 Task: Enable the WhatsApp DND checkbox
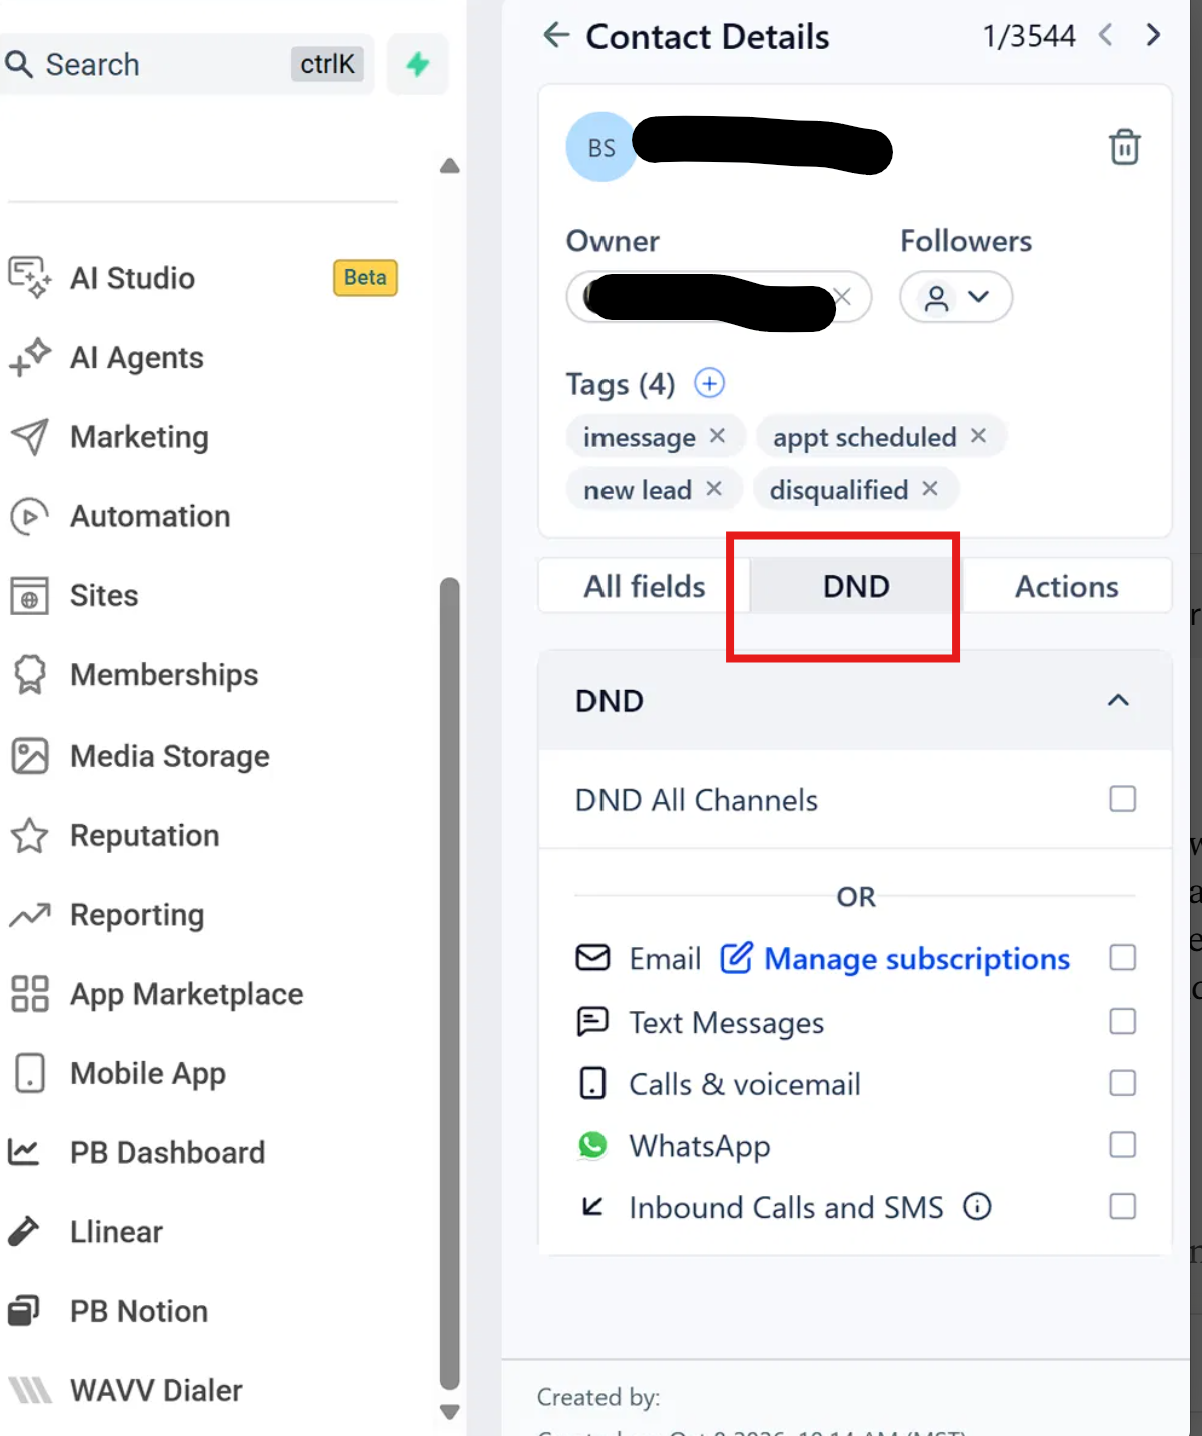point(1122,1145)
